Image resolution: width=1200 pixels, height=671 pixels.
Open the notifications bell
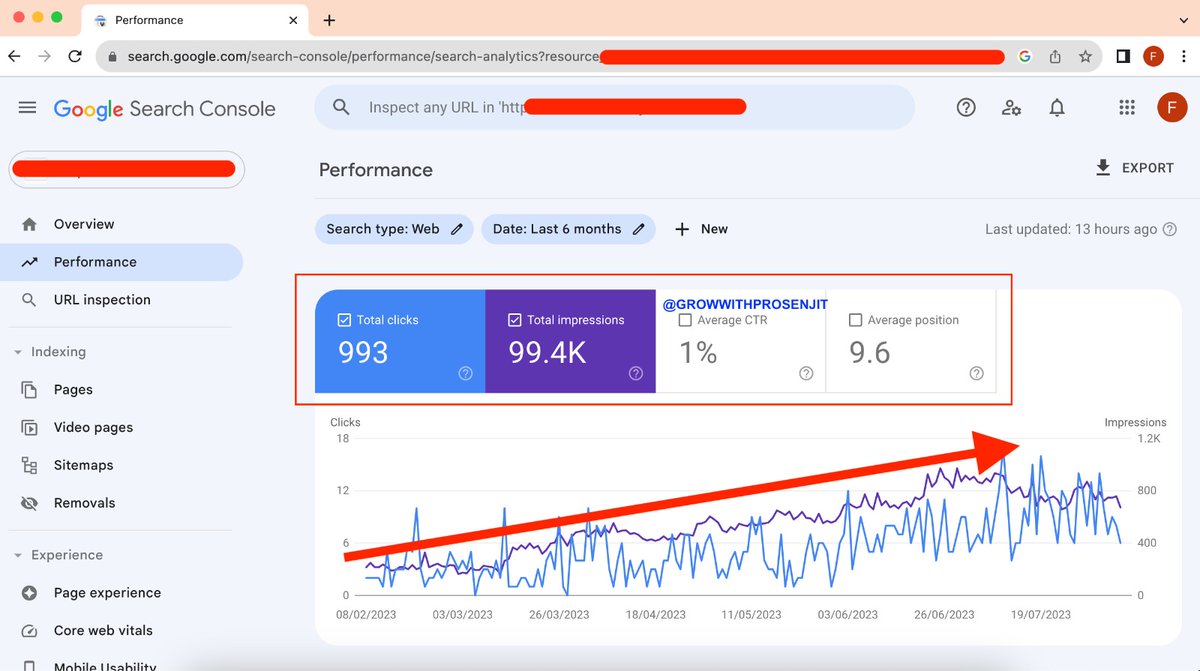tap(1057, 108)
